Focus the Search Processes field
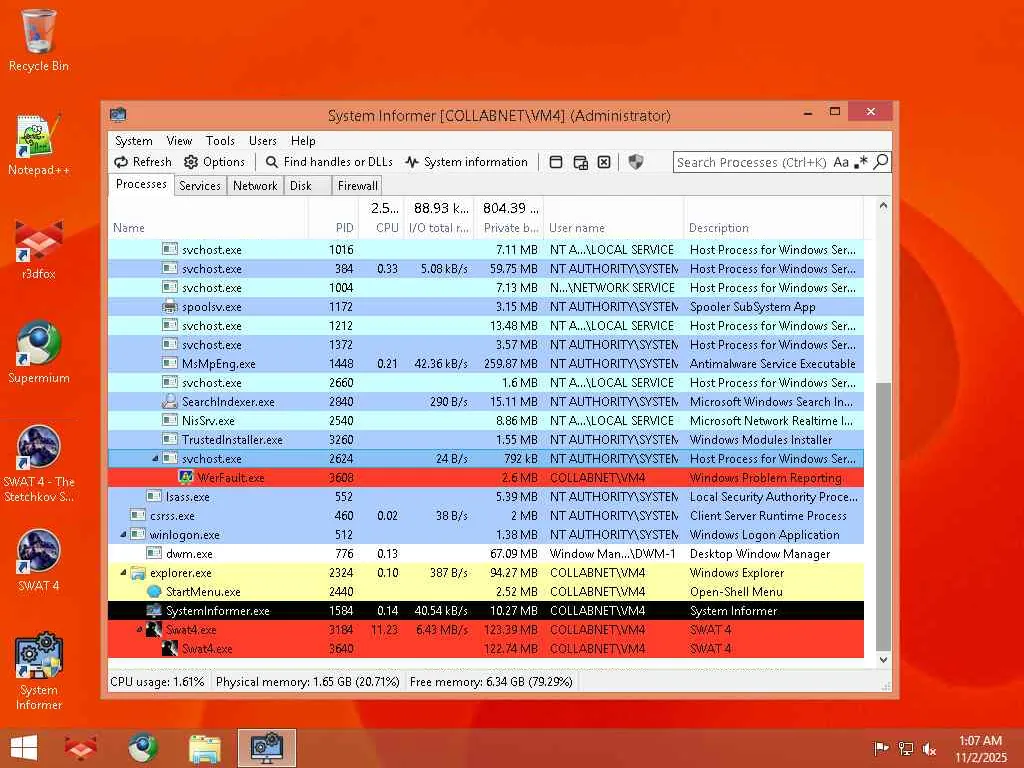This screenshot has width=1024, height=768. pyautogui.click(x=752, y=162)
